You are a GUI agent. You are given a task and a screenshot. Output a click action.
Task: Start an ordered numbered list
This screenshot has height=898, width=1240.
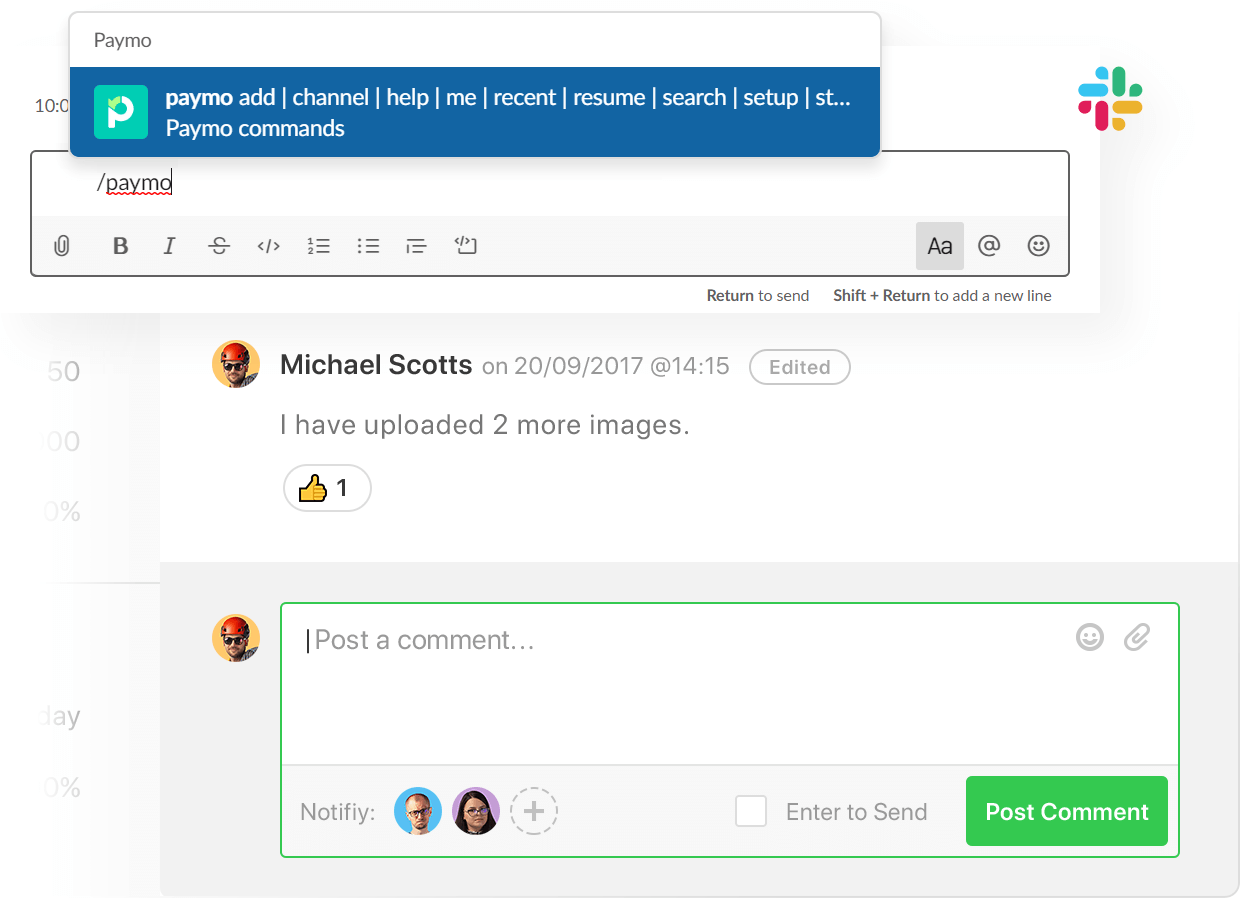[x=318, y=246]
